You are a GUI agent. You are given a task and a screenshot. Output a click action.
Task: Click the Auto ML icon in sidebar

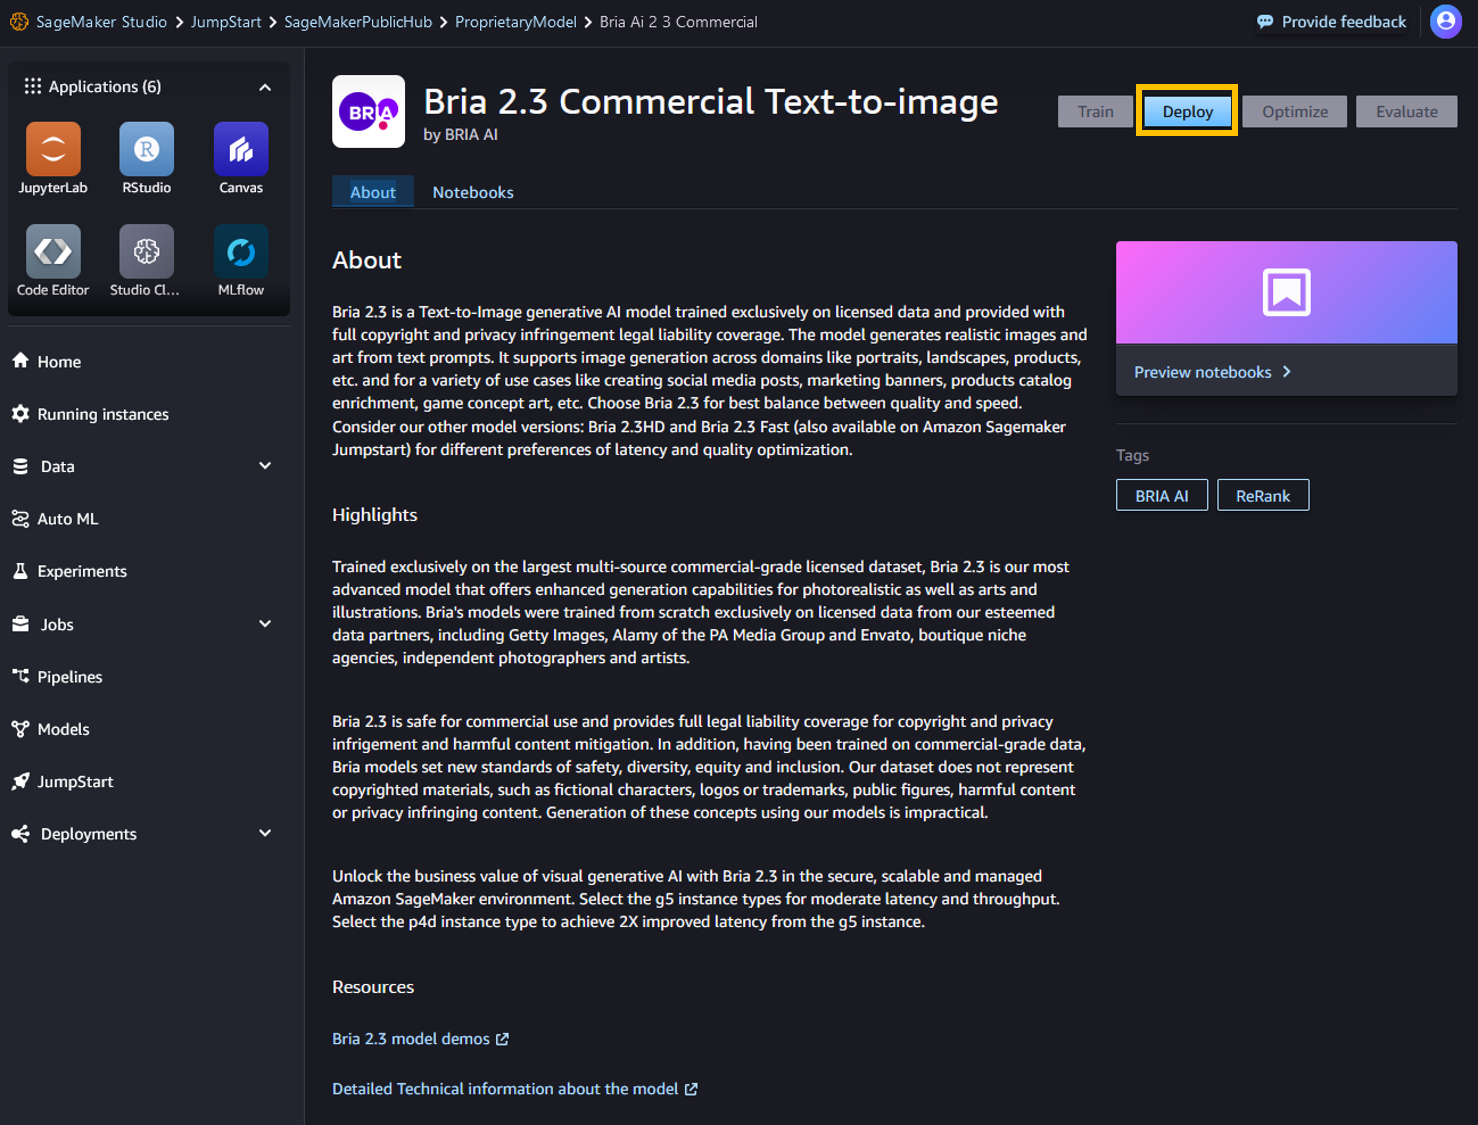[20, 518]
